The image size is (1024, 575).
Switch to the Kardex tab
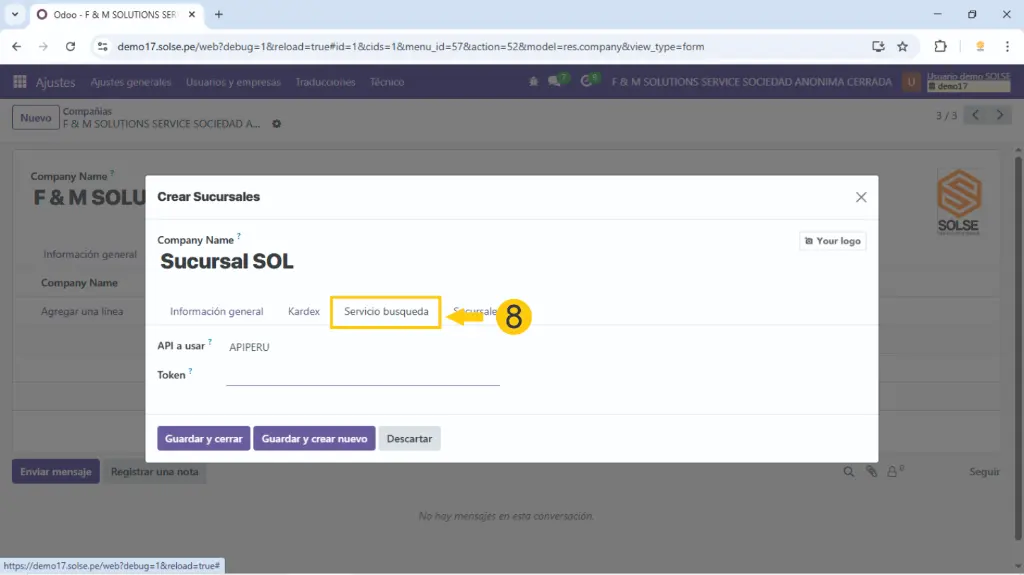tap(303, 312)
